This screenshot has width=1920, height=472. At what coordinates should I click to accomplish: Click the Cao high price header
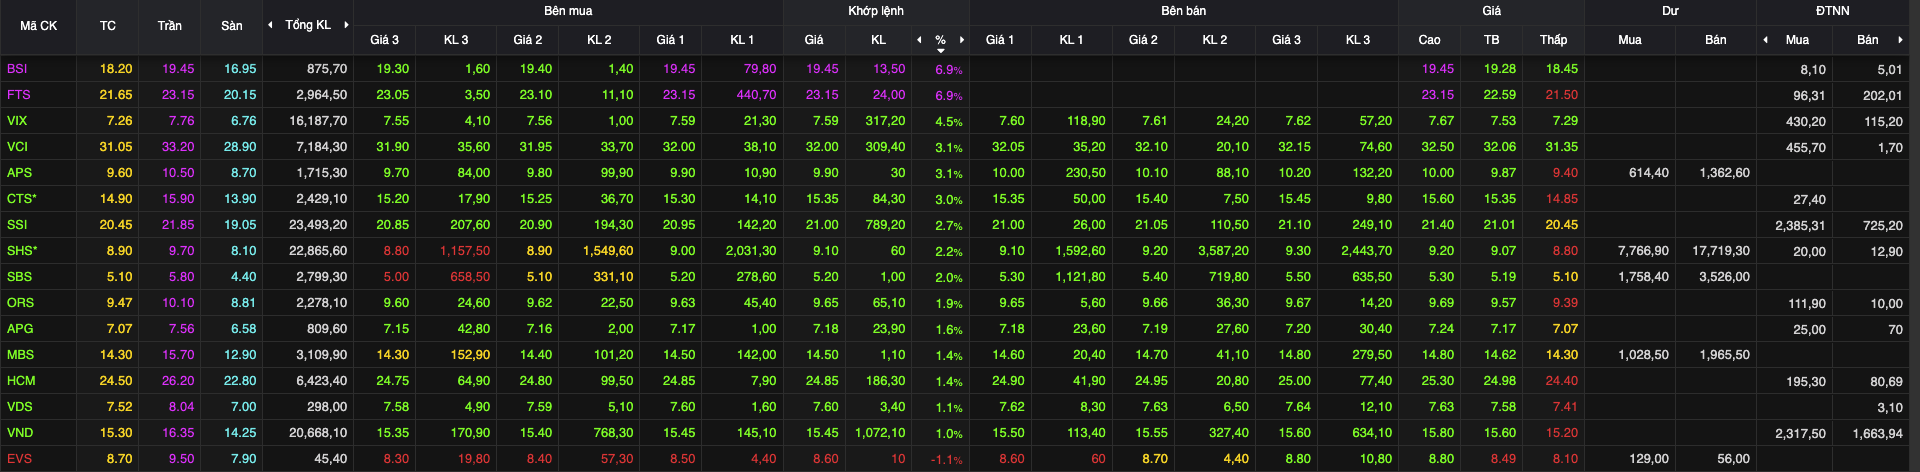coord(1430,40)
